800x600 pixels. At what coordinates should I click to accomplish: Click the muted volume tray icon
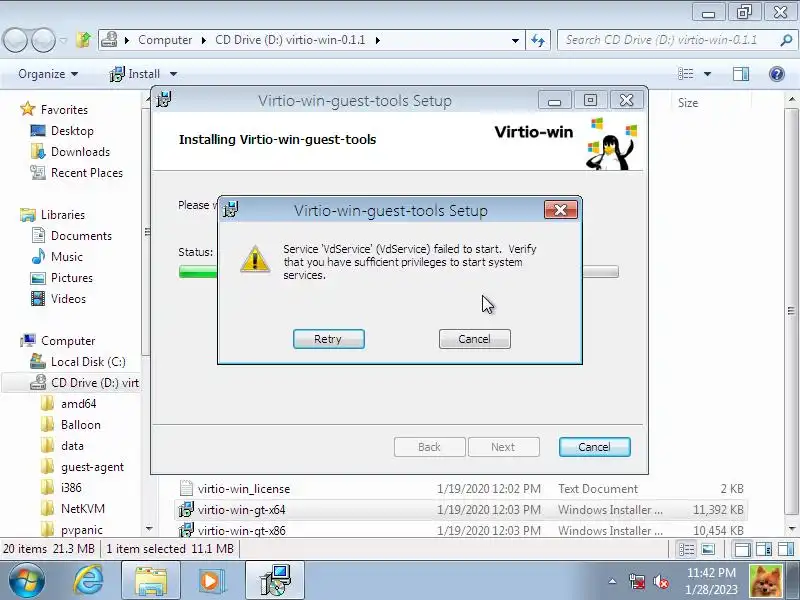tap(661, 581)
